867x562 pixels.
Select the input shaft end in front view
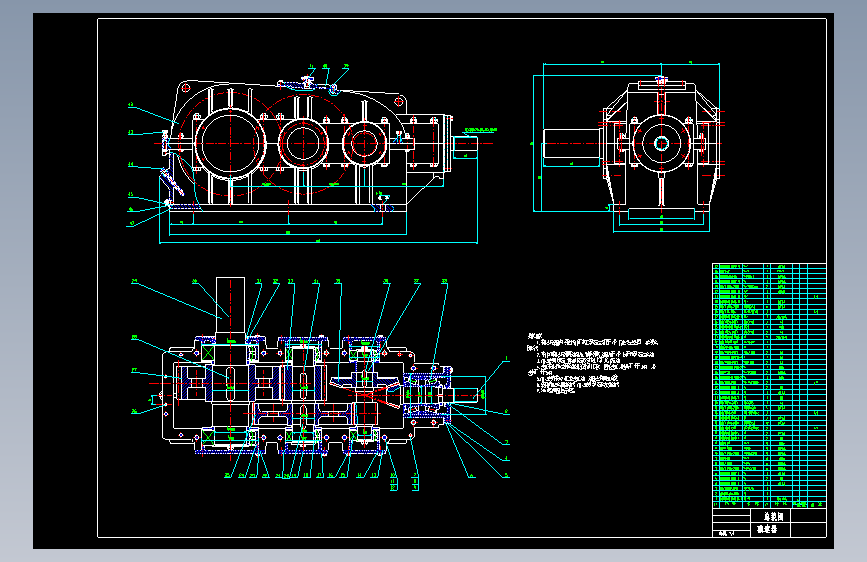(x=465, y=143)
